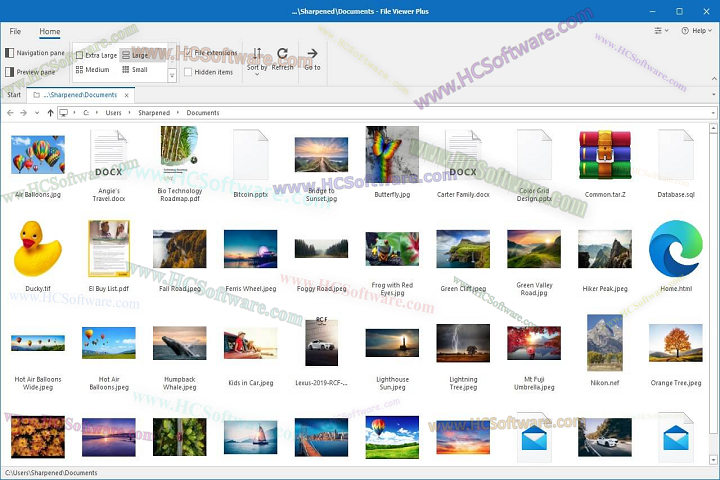The height and width of the screenshot is (480, 720).
Task: Select Extra Large icon view
Action: click(x=96, y=55)
